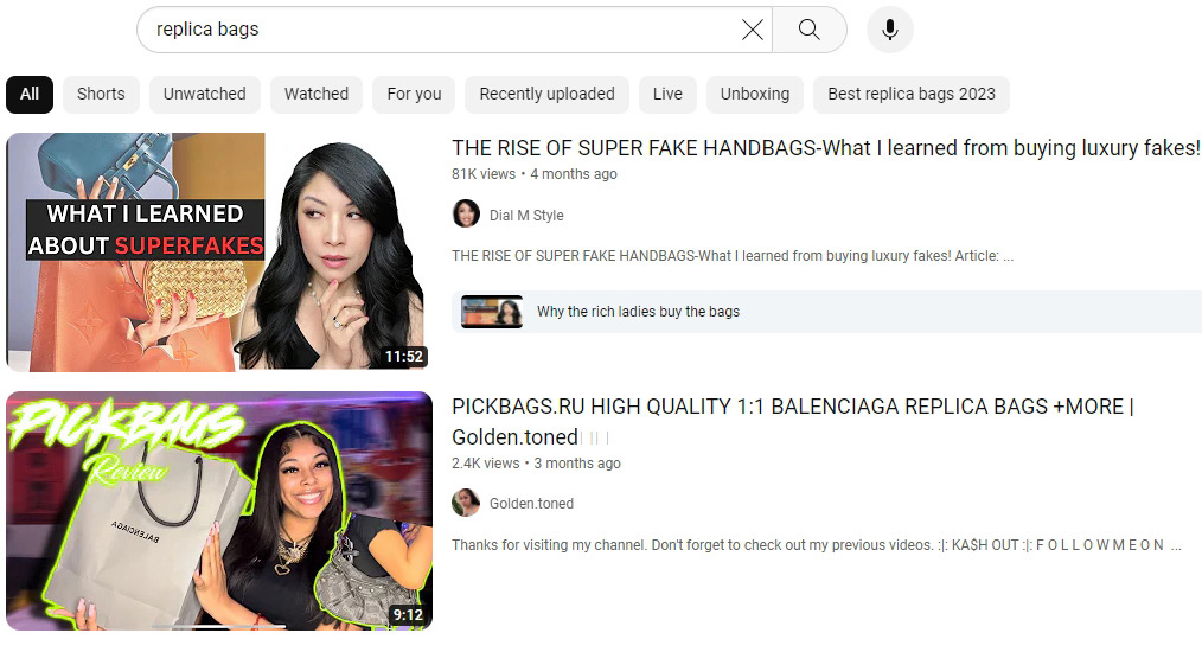Choose the For you filter chip
Image resolution: width=1202 pixels, height=652 pixels.
[x=414, y=94]
